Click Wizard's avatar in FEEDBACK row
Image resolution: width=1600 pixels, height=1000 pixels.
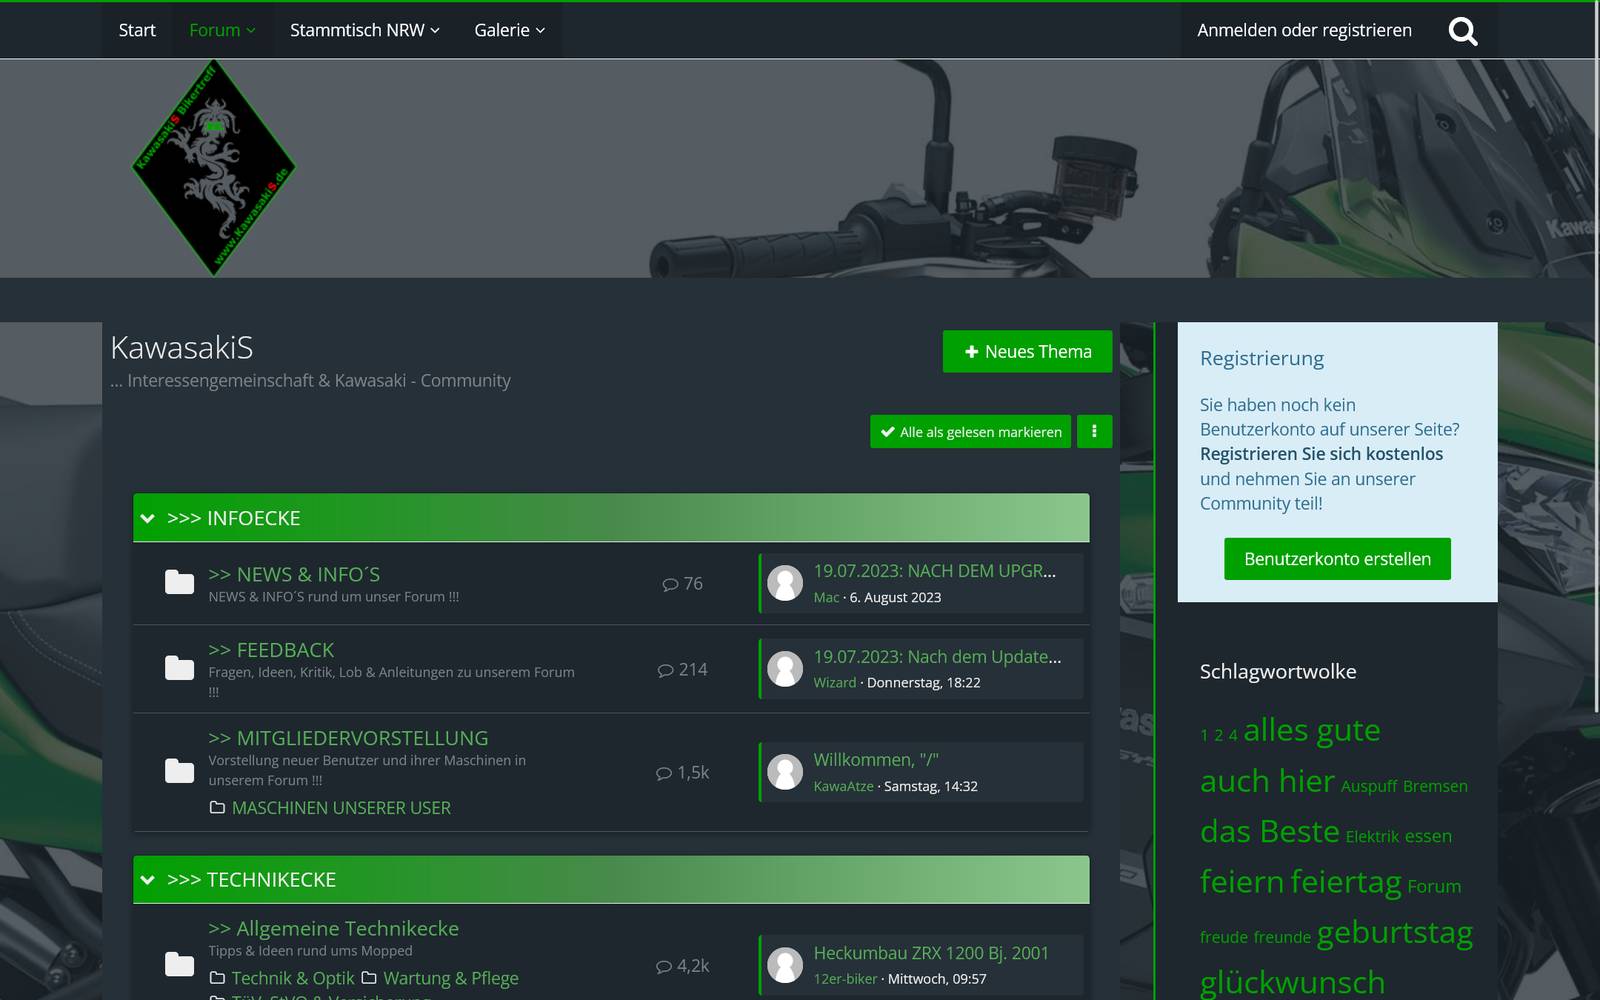pyautogui.click(x=785, y=669)
